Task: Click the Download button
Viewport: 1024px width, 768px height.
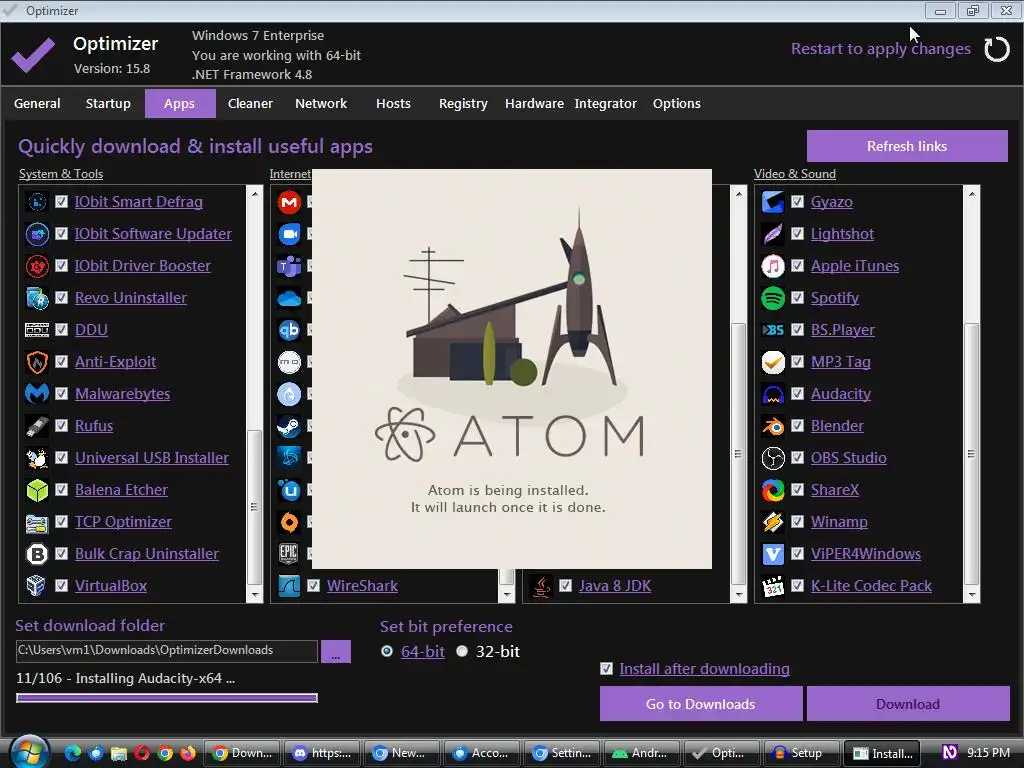Action: click(x=908, y=704)
